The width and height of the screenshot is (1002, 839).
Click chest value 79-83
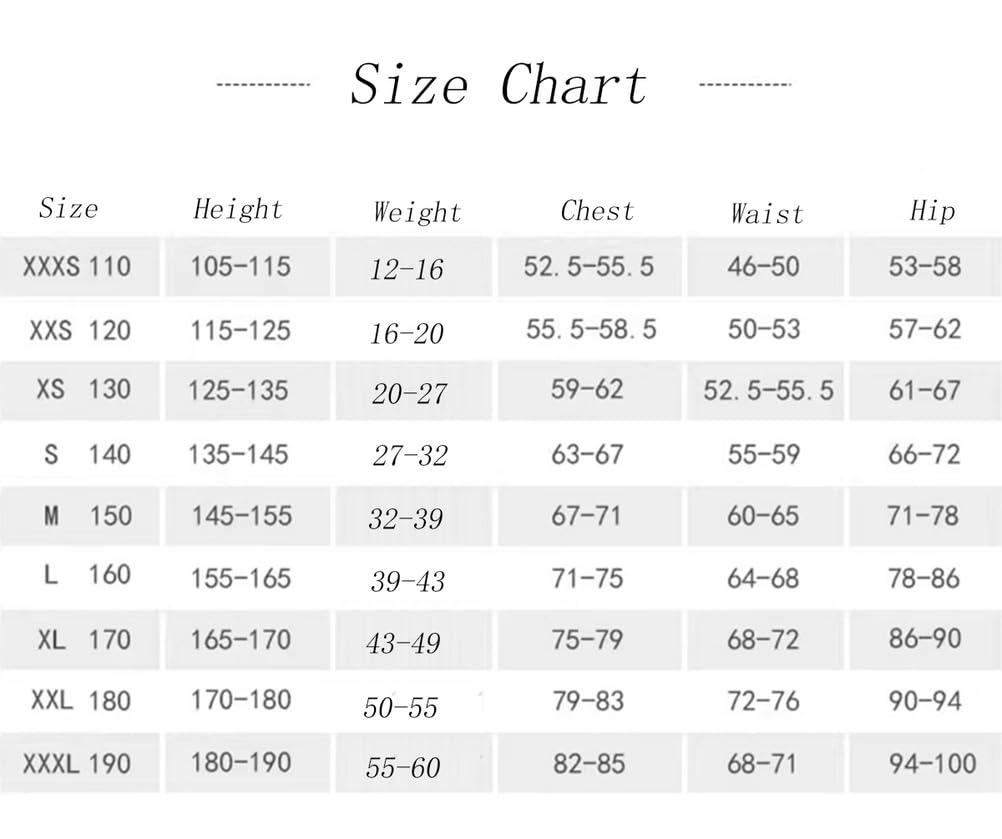589,702
